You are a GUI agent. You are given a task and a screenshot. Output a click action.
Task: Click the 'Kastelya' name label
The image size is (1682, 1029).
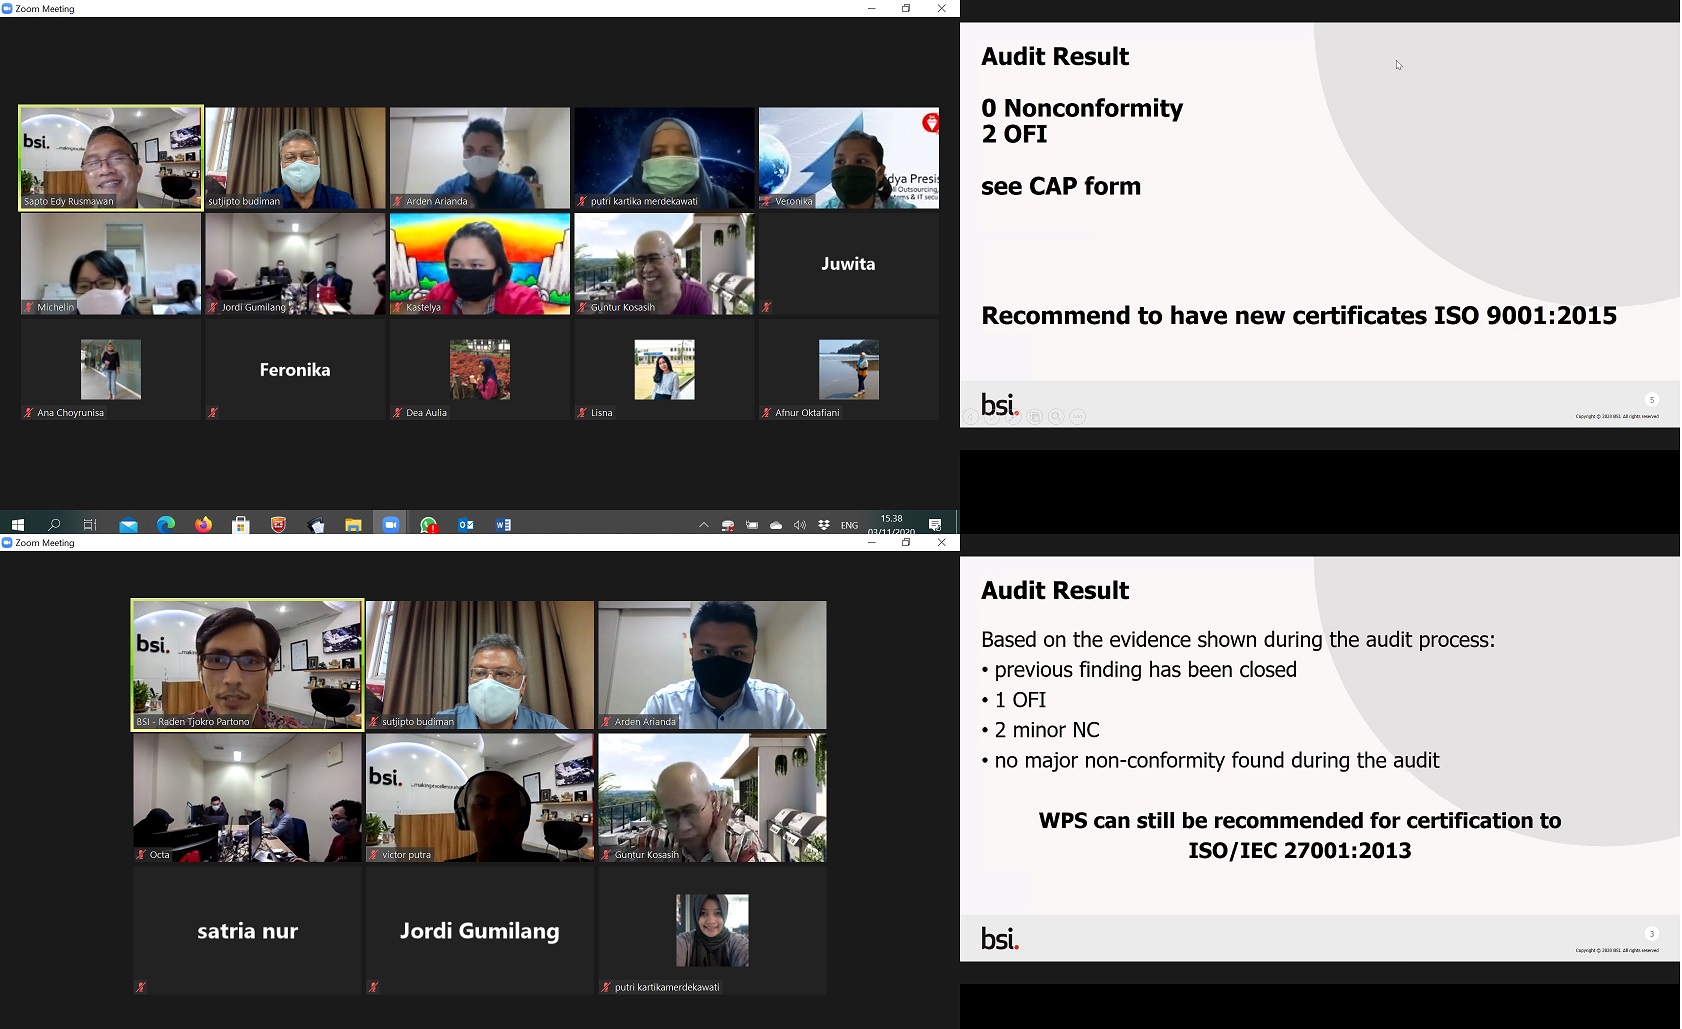pos(423,308)
